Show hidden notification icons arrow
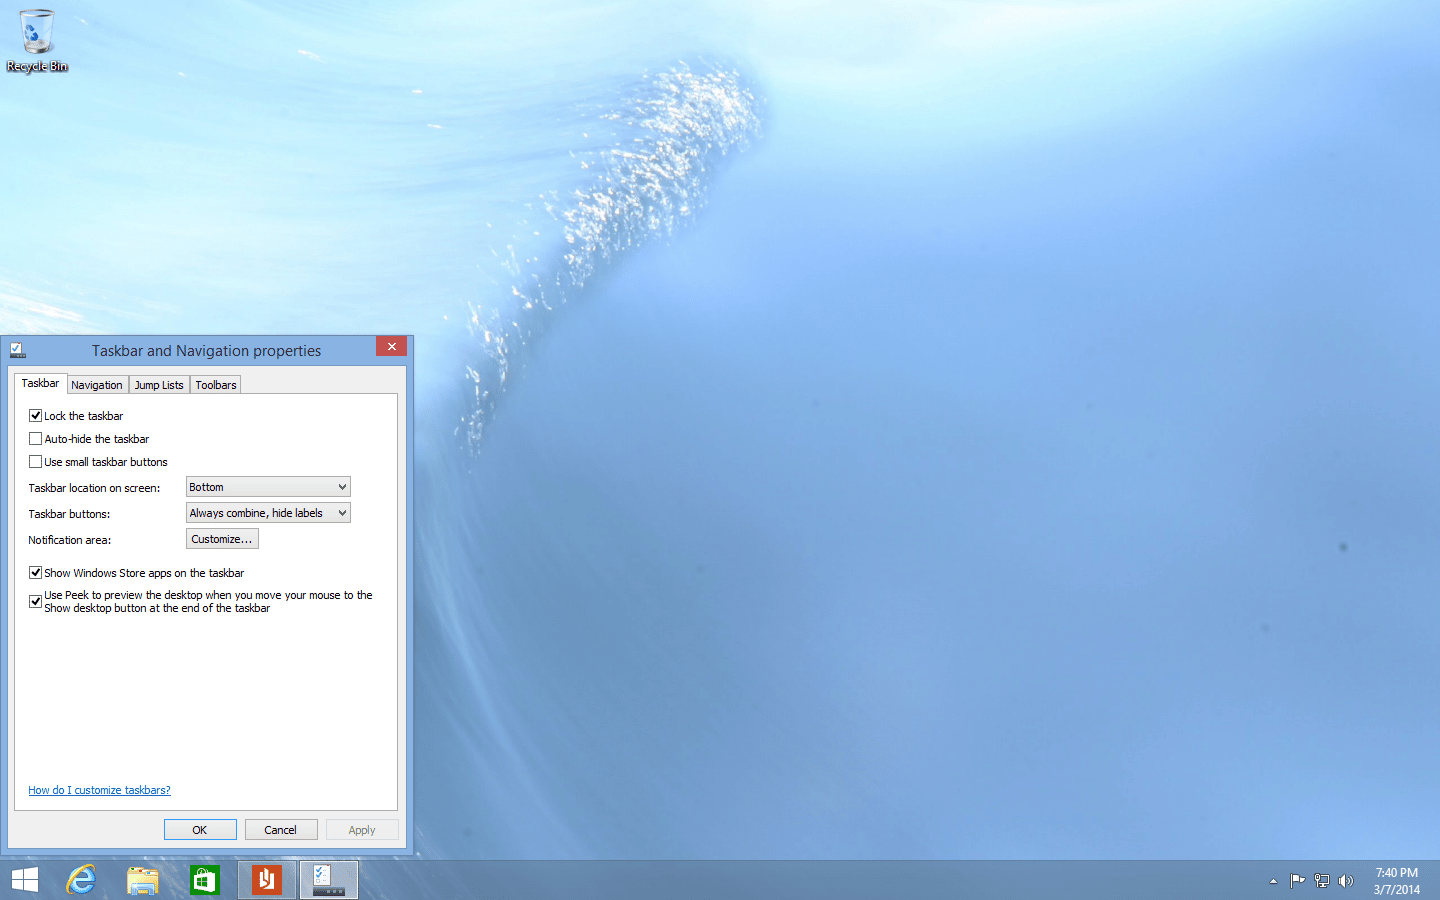 click(x=1273, y=881)
